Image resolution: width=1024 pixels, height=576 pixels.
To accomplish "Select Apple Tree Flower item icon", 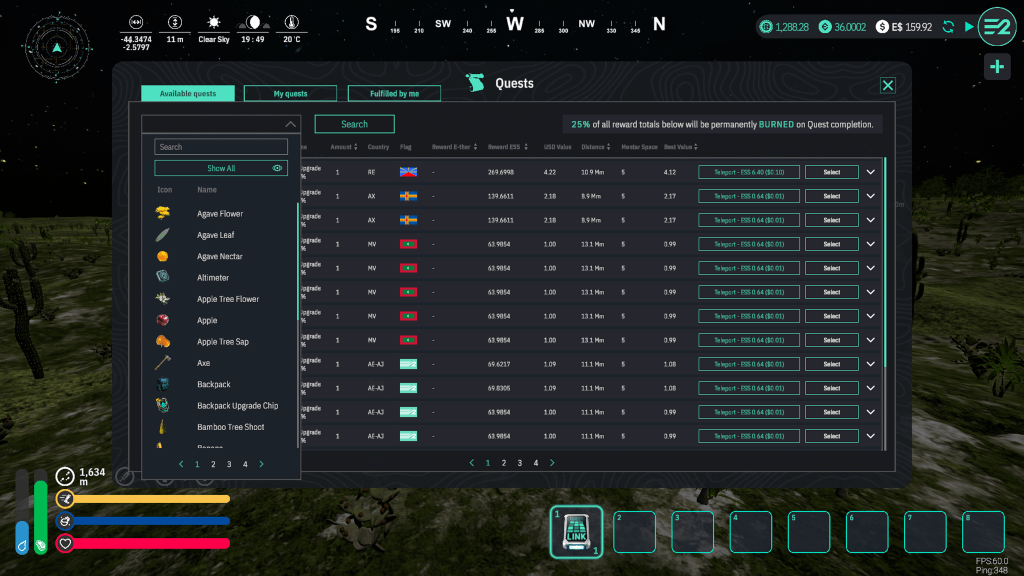I will pyautogui.click(x=163, y=298).
